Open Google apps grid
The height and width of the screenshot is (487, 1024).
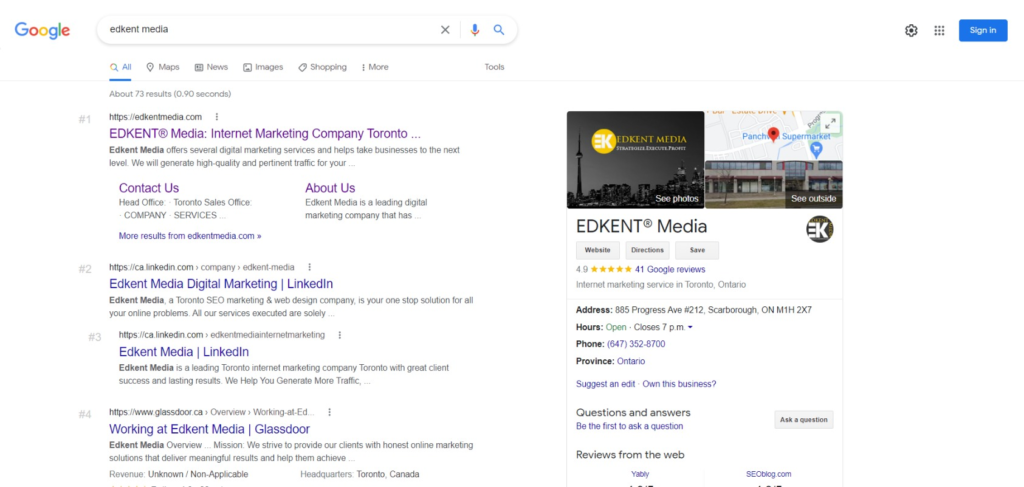tap(939, 30)
